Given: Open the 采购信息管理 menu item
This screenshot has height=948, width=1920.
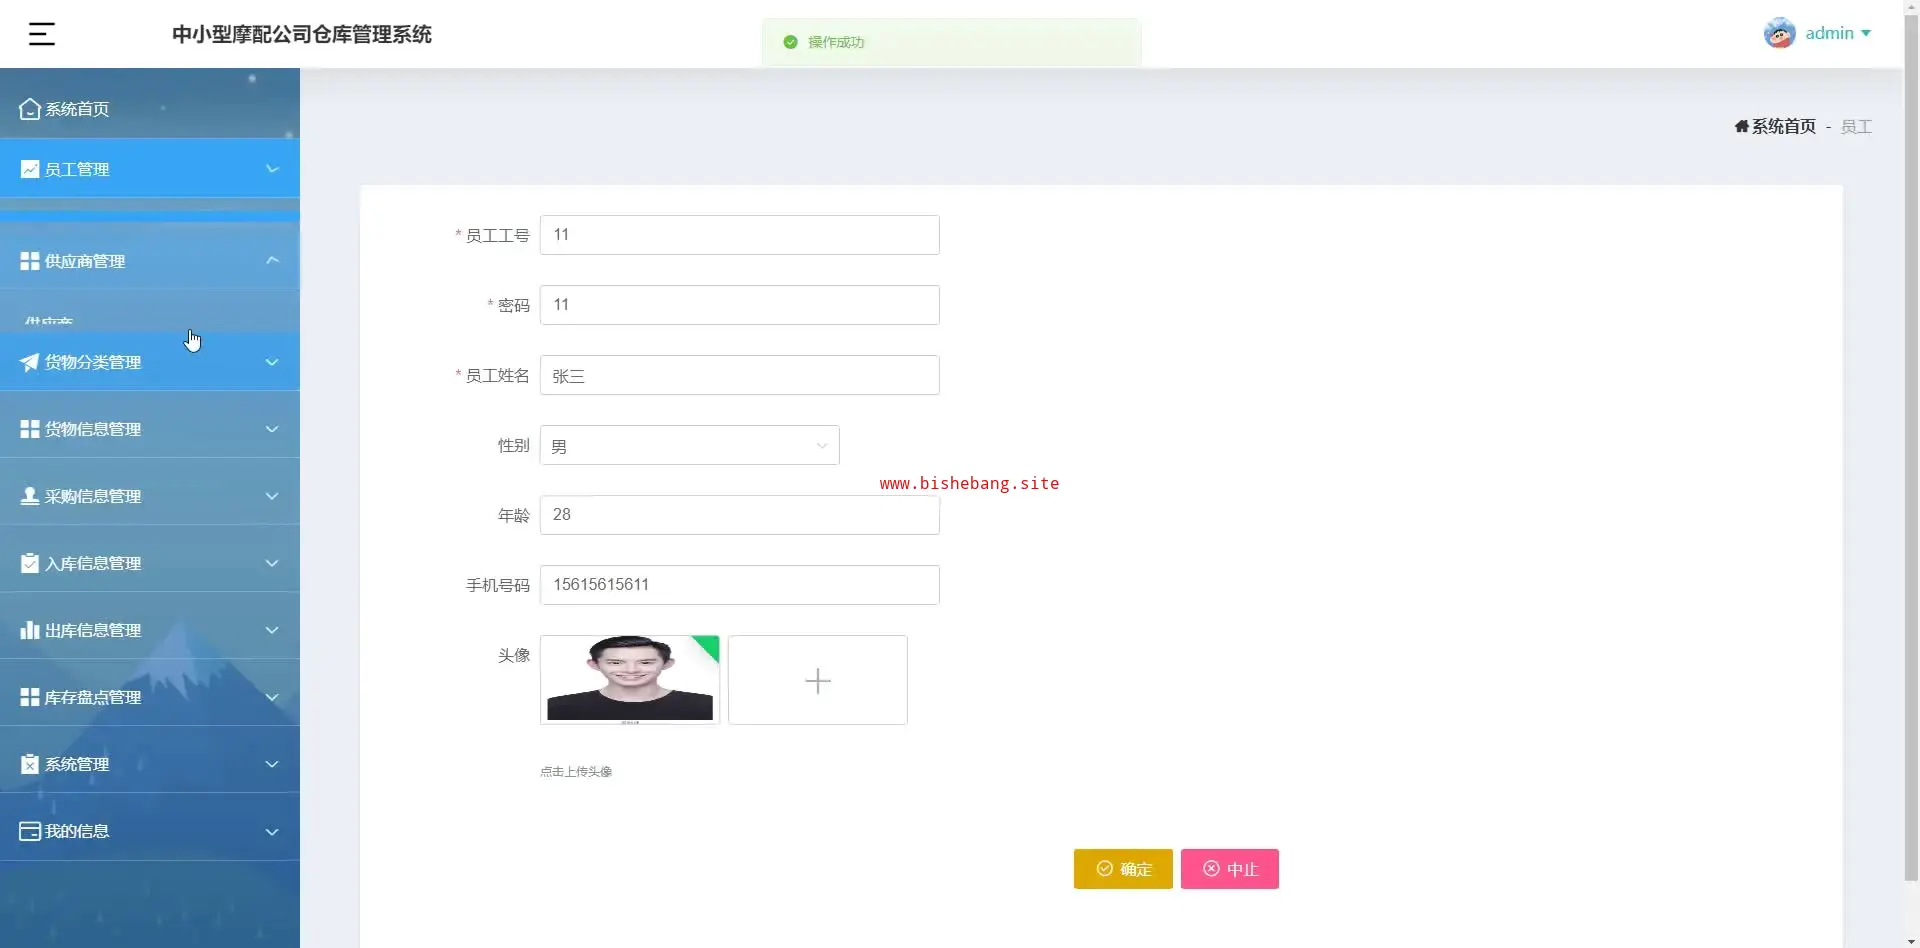Looking at the screenshot, I should [150, 496].
